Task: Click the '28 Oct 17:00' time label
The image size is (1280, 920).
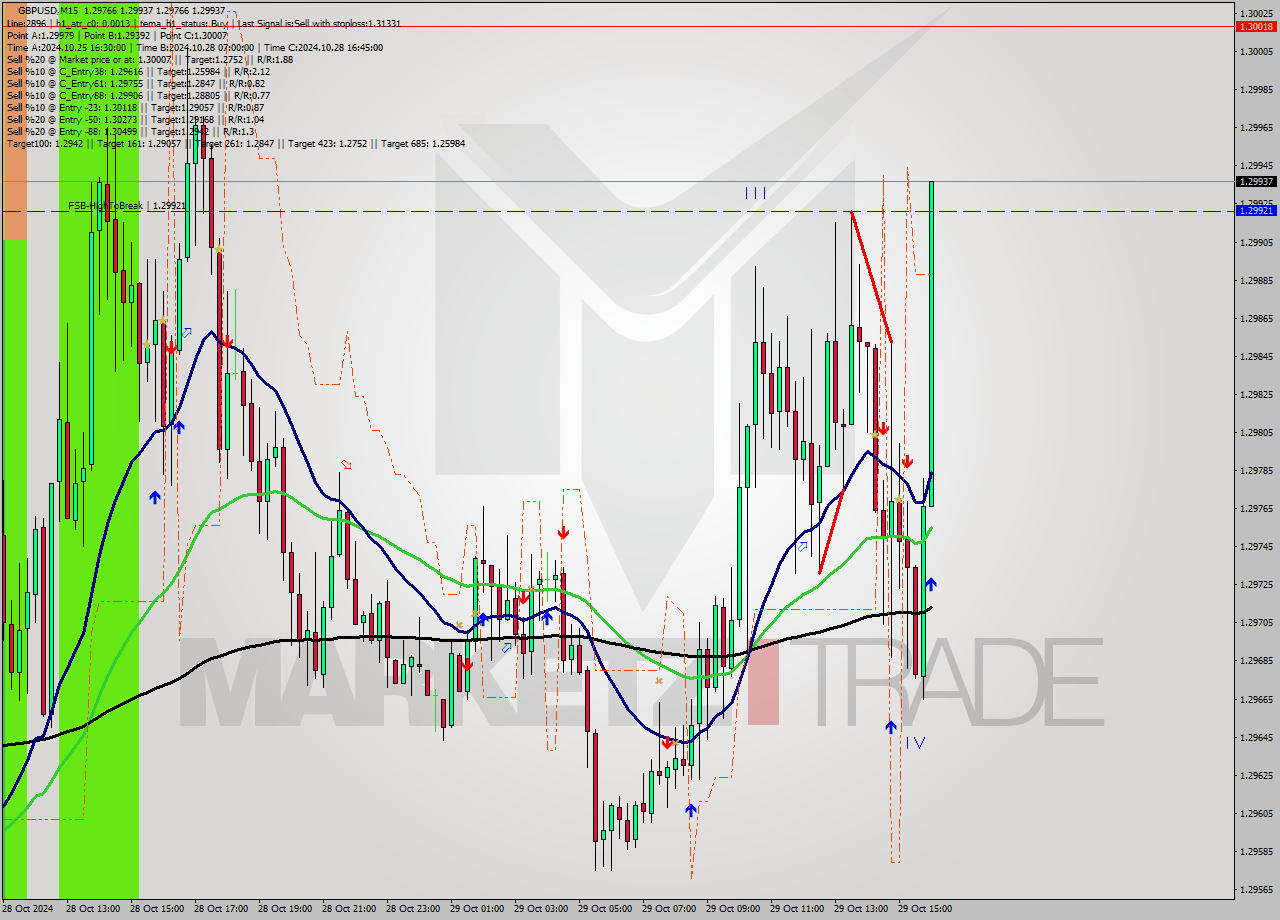Action: tap(221, 909)
